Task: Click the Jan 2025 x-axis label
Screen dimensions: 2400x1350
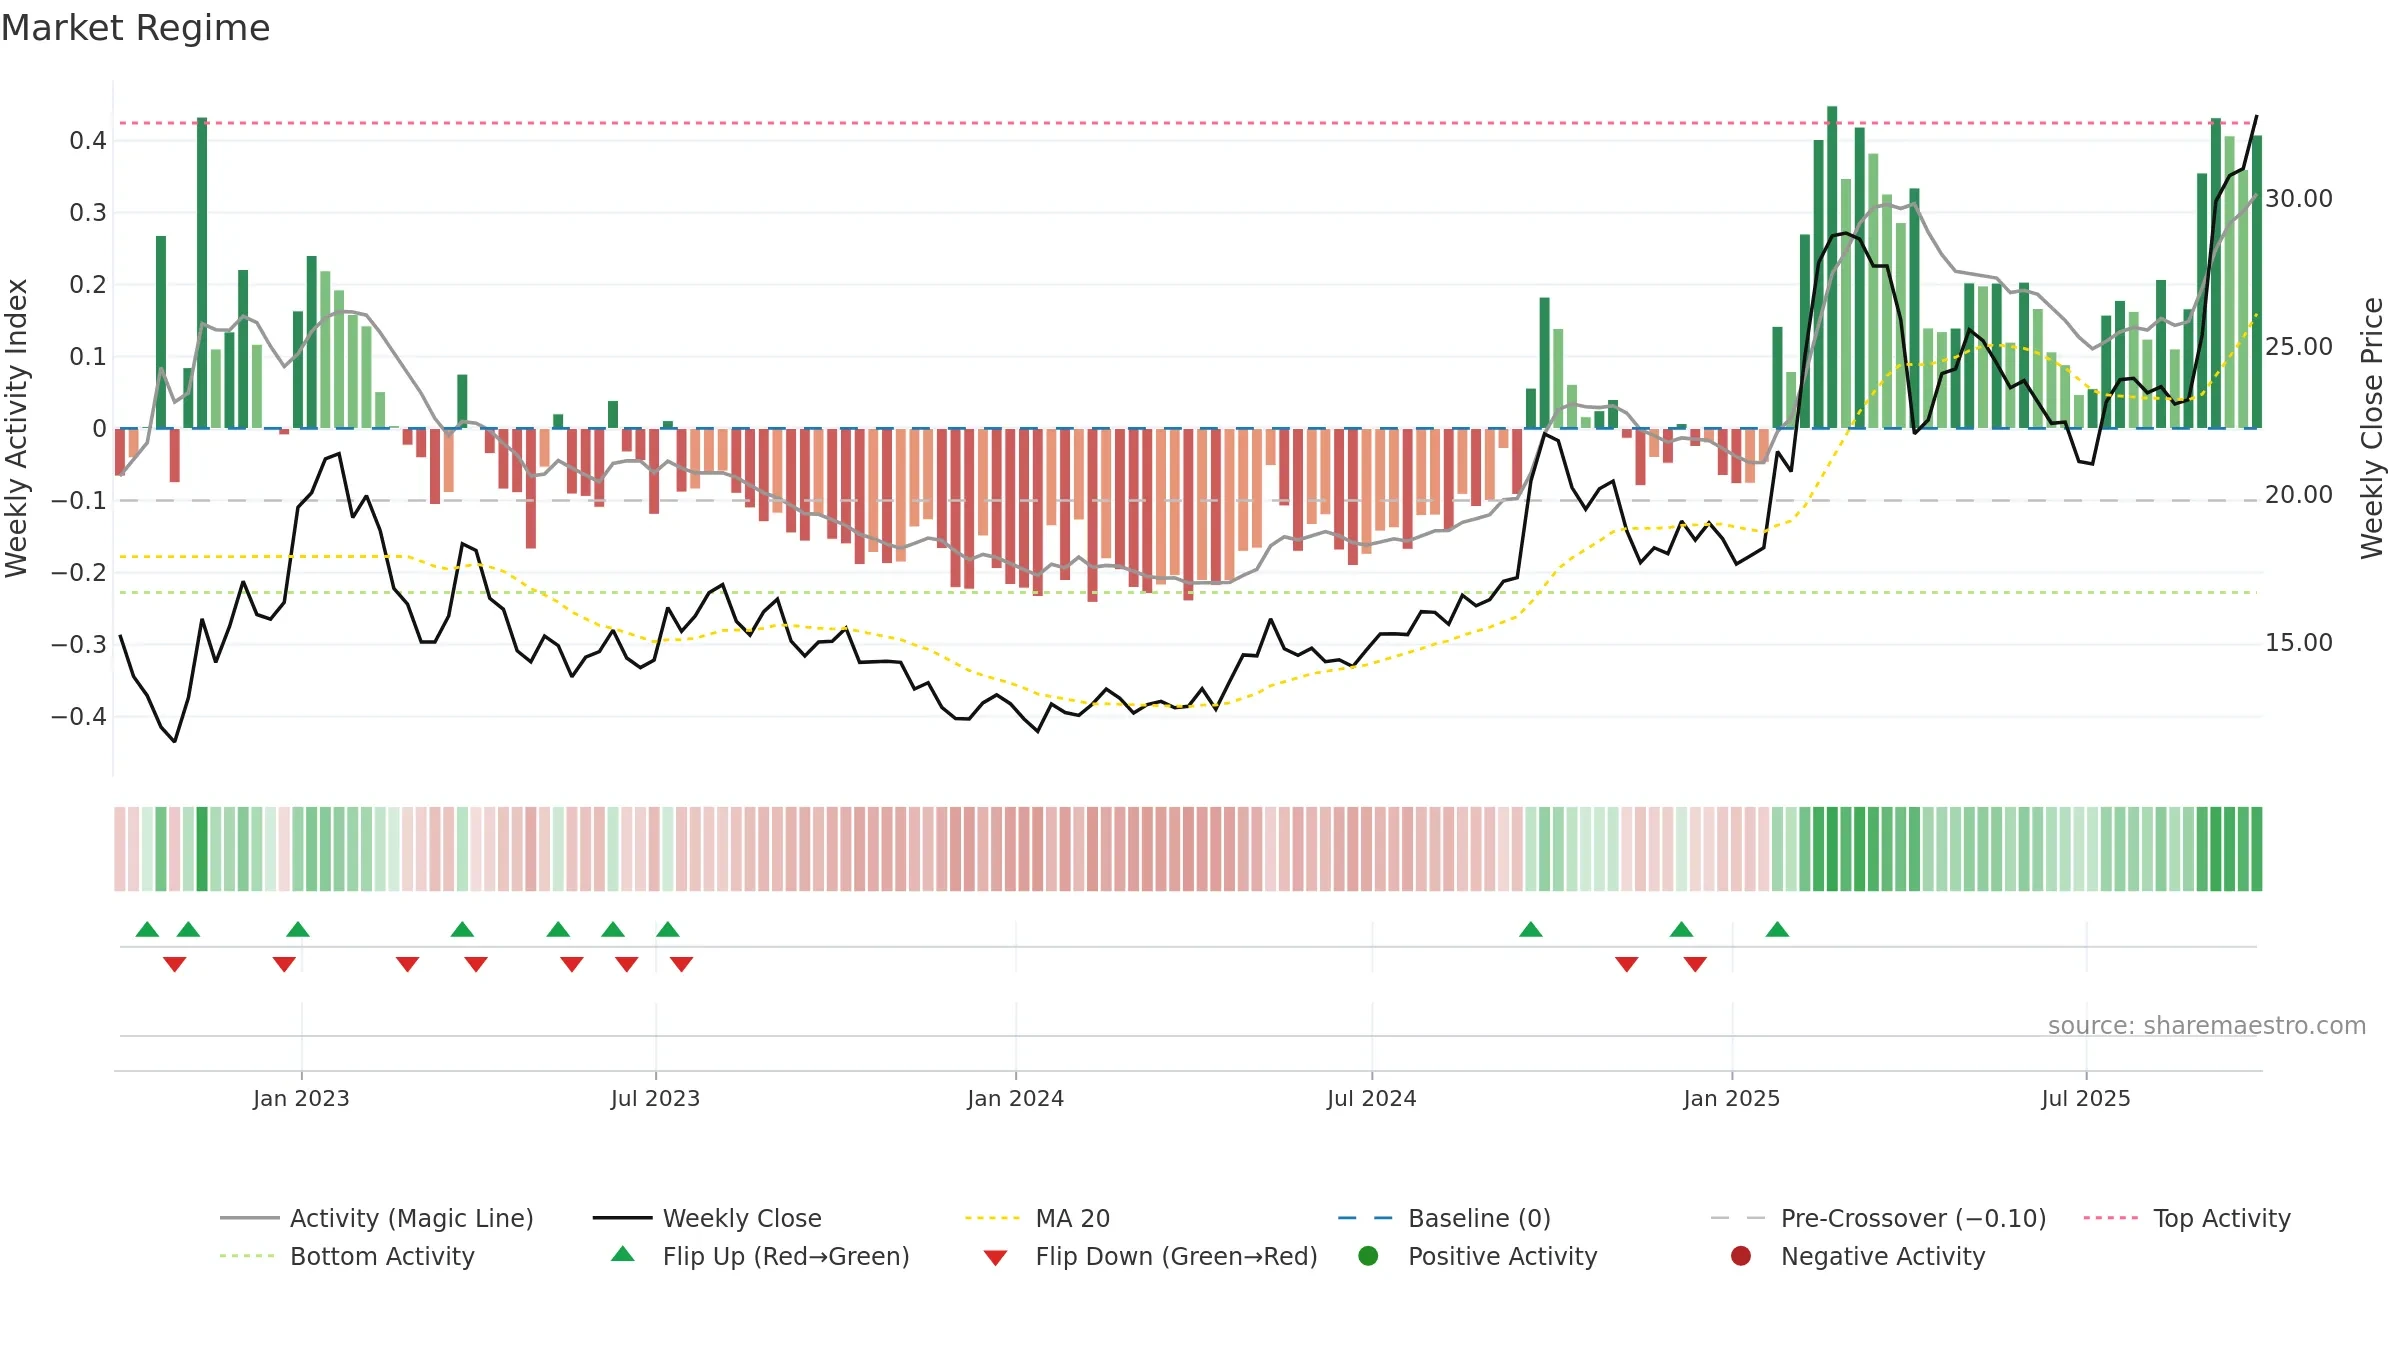Action: [x=1731, y=1098]
